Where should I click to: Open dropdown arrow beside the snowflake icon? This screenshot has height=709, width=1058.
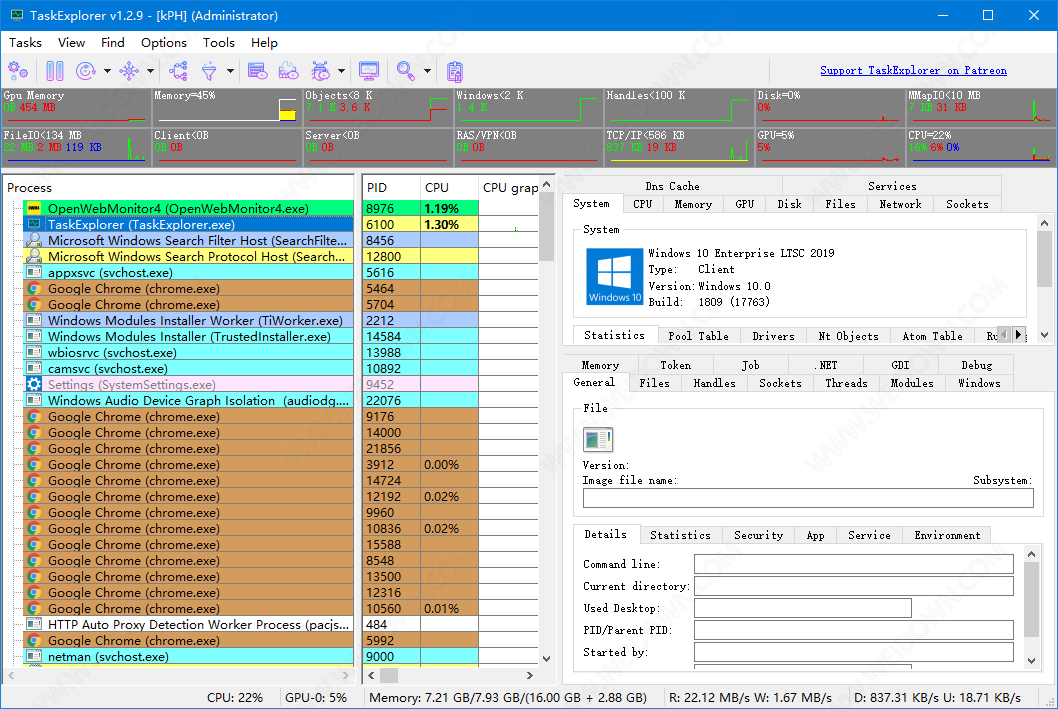(x=150, y=70)
